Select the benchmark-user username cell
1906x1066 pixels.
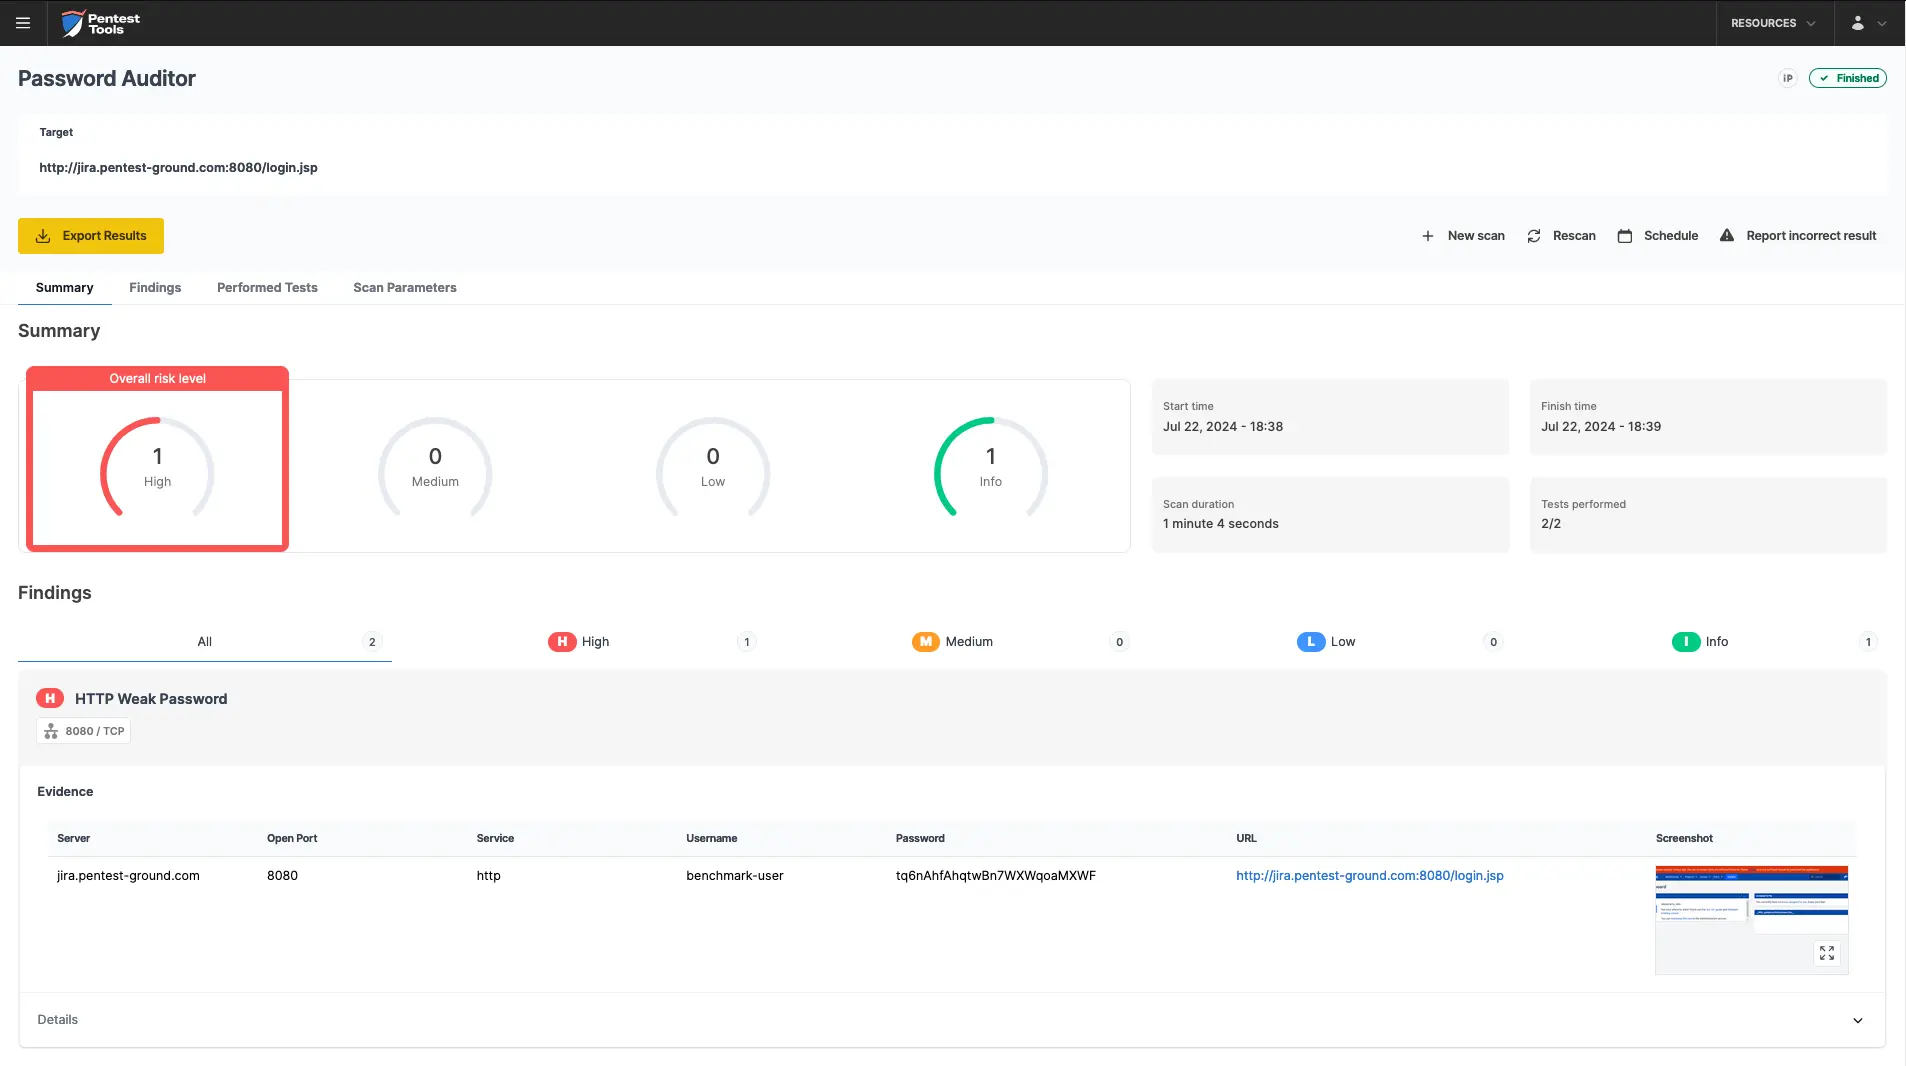(x=735, y=876)
